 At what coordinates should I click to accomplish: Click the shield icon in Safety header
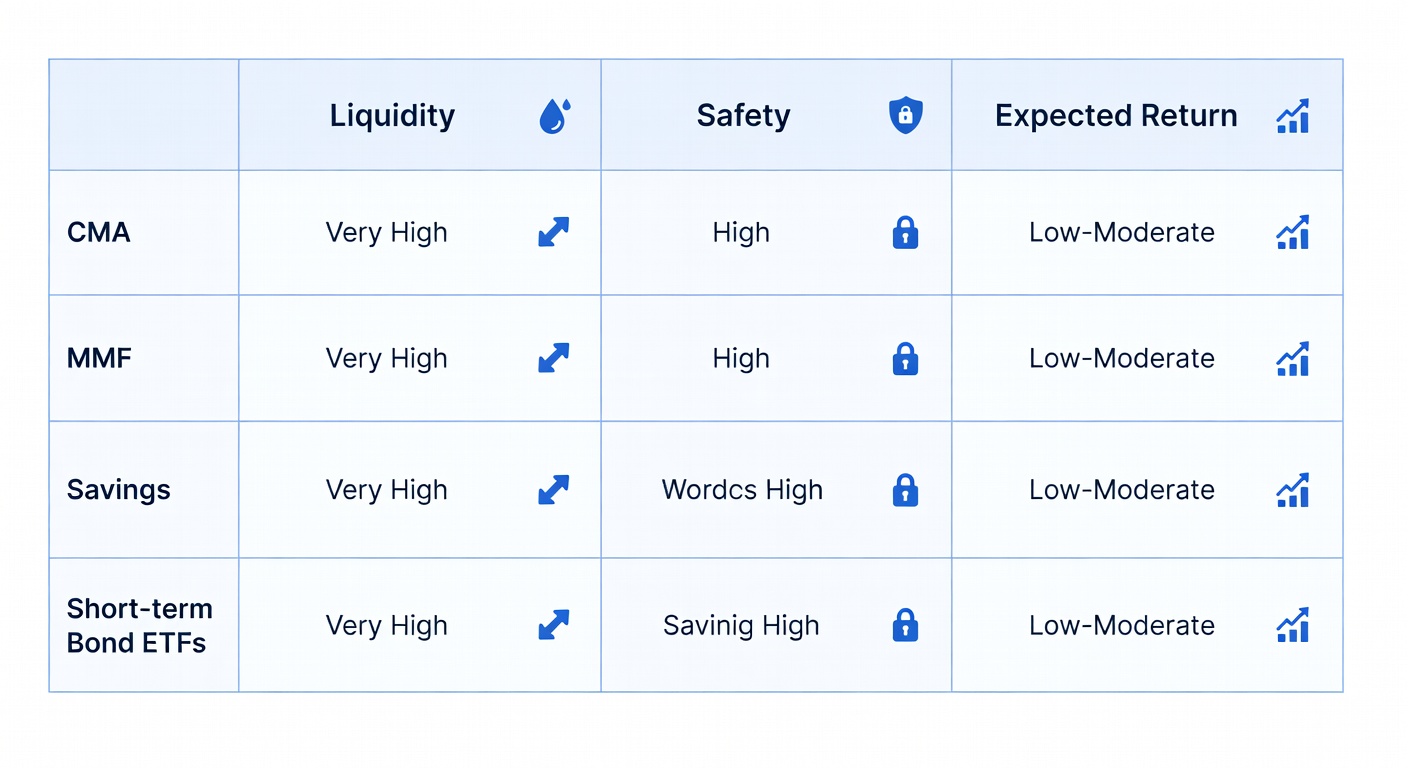coord(905,116)
